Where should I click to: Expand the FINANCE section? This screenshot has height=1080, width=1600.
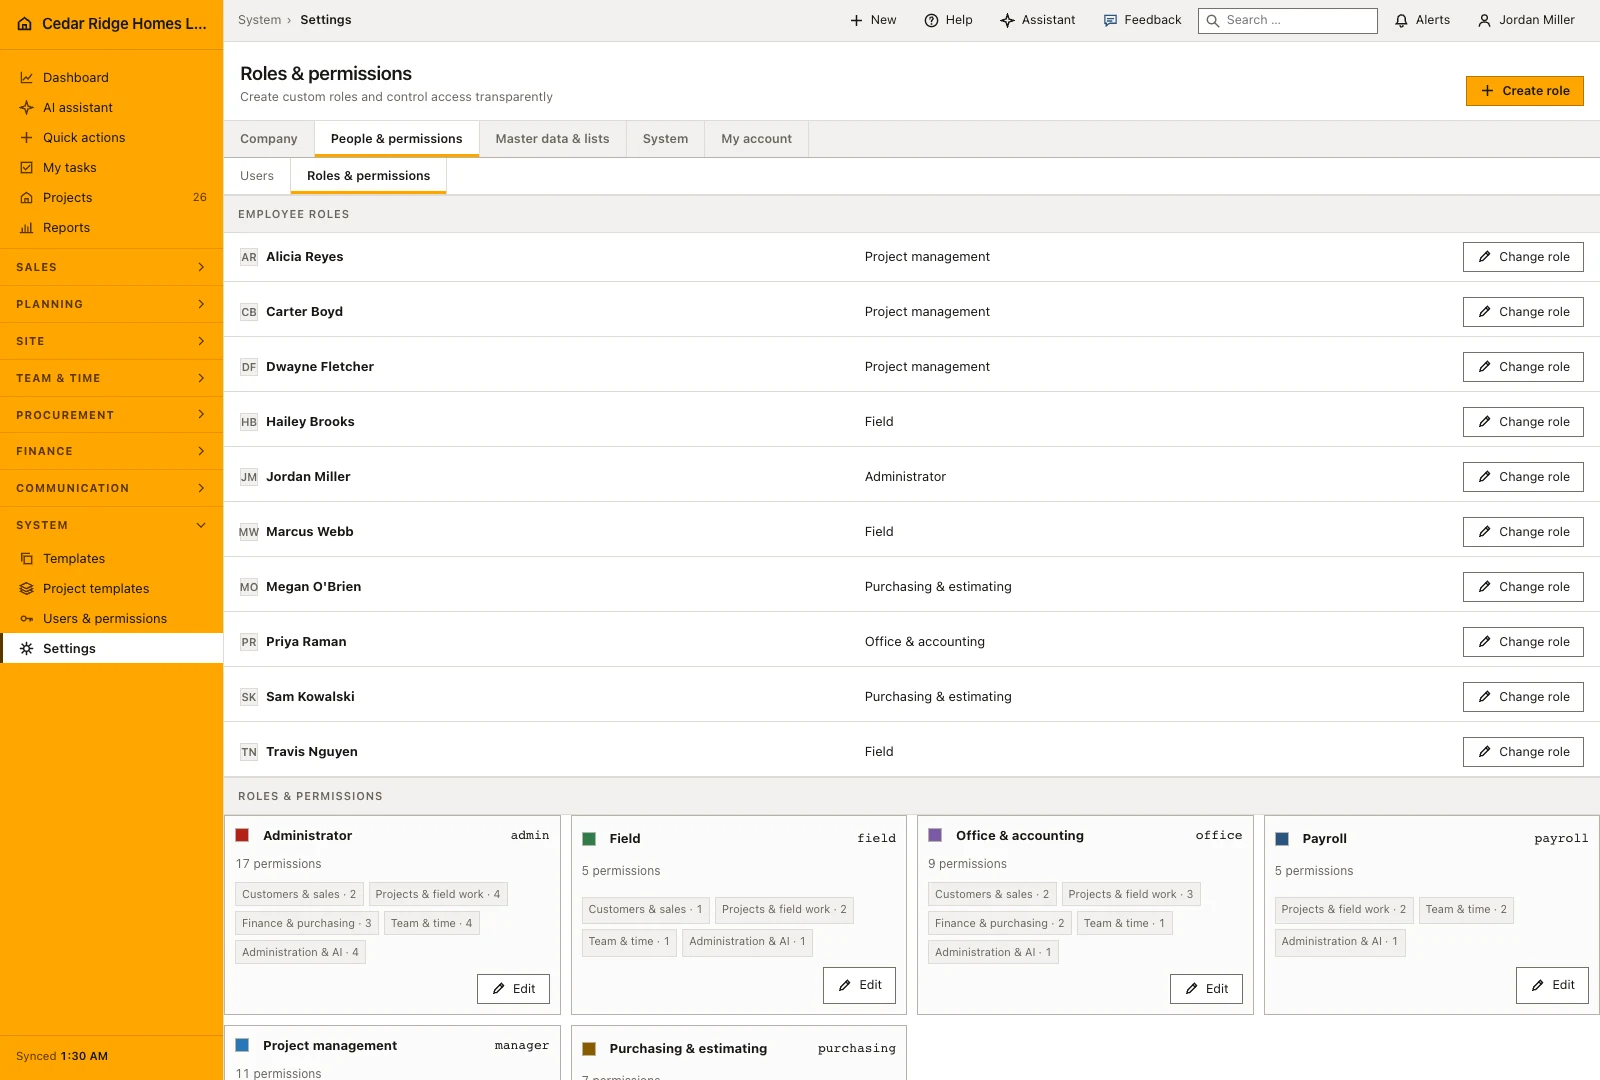coord(111,451)
